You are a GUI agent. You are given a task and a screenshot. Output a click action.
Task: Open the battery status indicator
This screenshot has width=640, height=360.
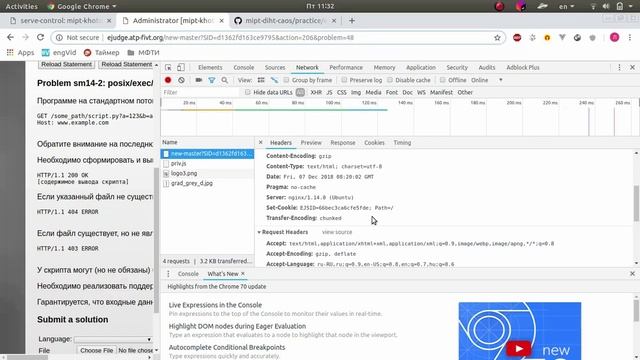click(x=620, y=6)
